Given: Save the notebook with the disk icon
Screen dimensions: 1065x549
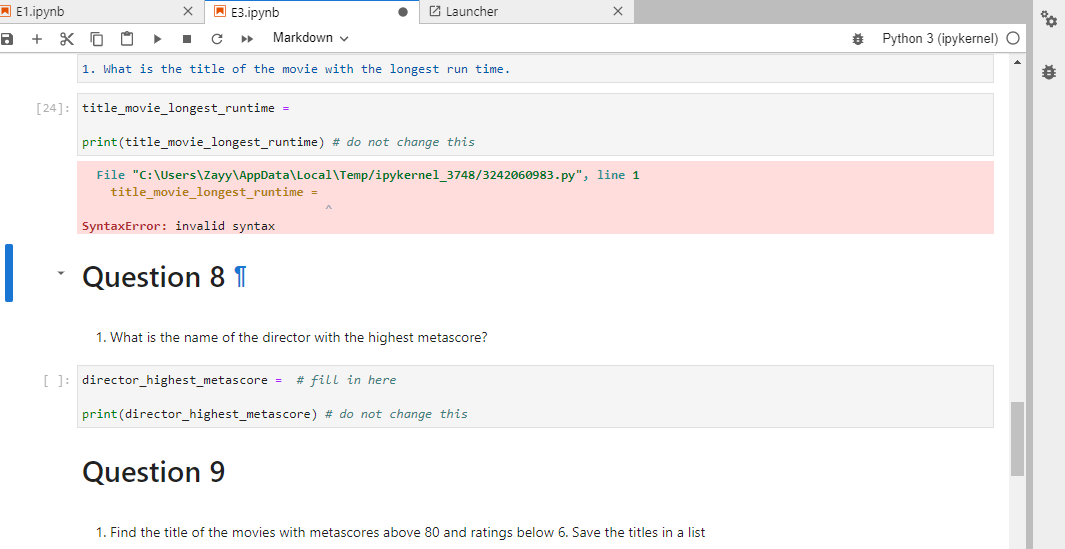Looking at the screenshot, I should 7,39.
